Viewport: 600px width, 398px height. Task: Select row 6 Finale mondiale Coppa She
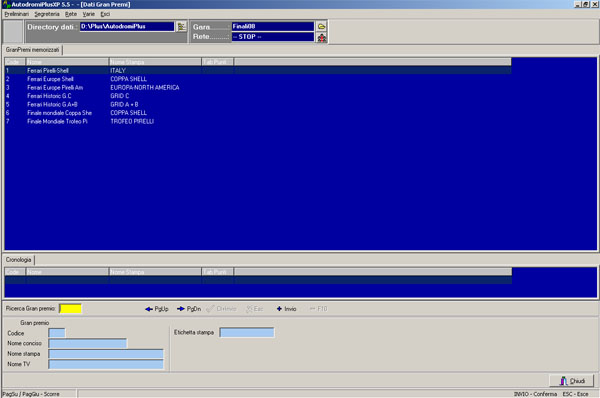[258, 113]
